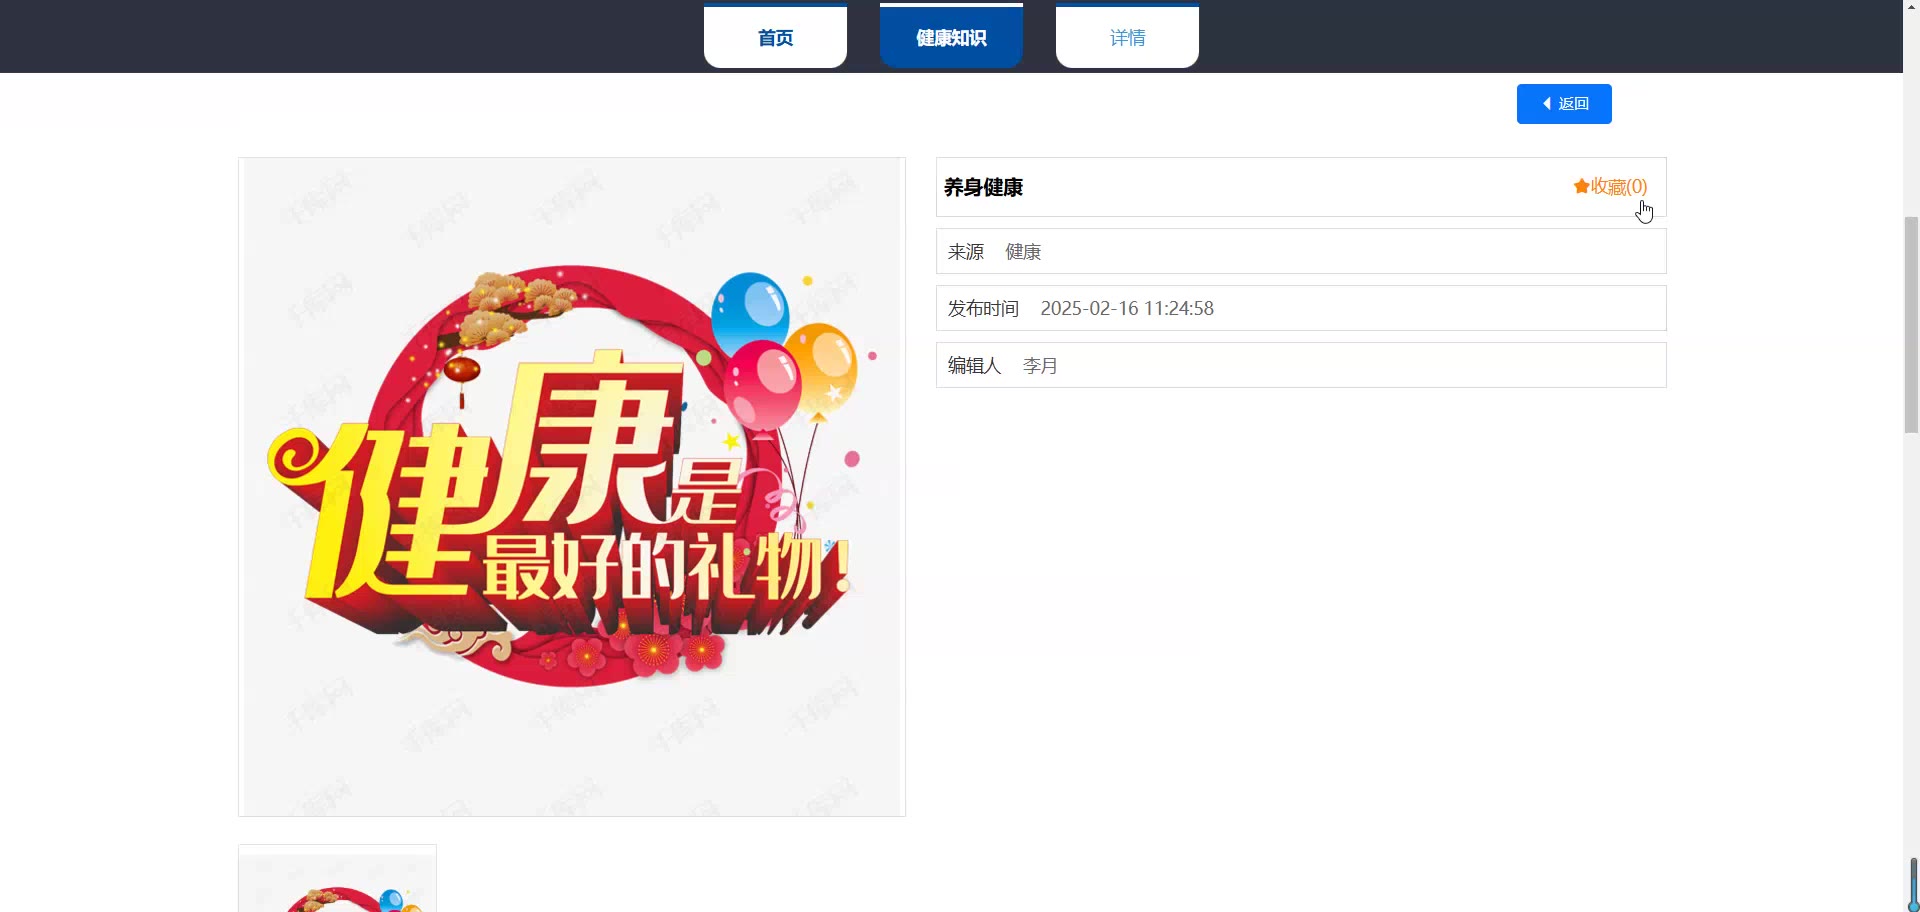Click the orange star favorite icon
1920x912 pixels.
1581,186
